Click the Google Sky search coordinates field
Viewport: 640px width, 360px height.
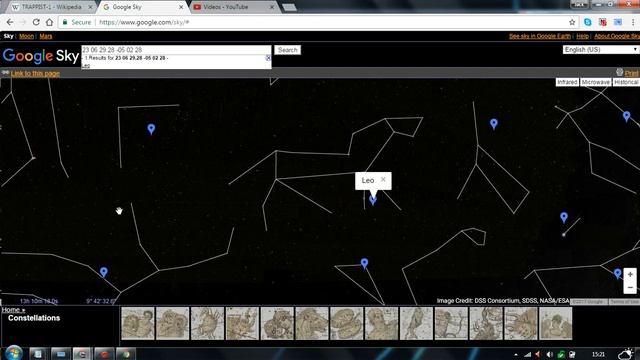click(176, 50)
